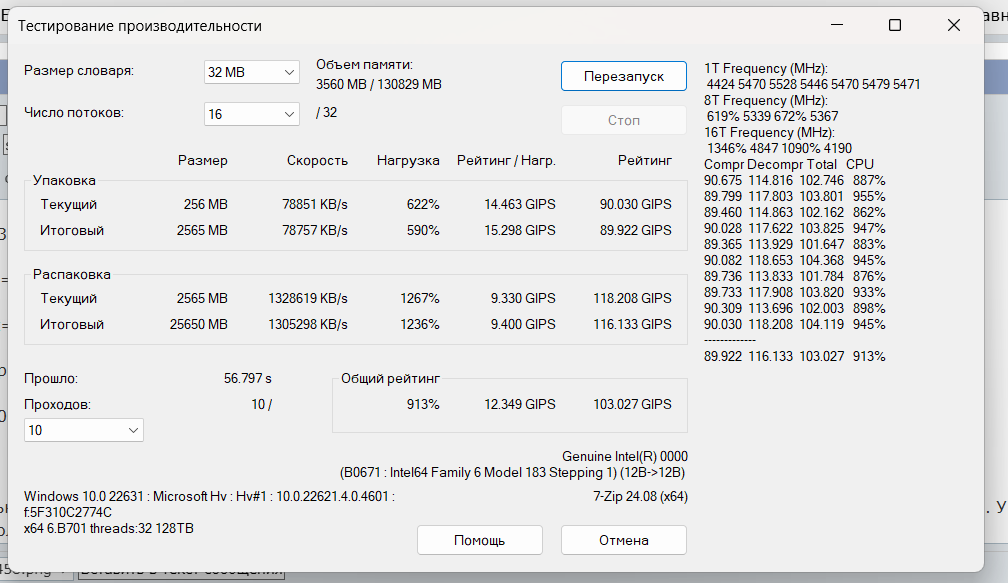
Task: Click the Число потоков label
Action: tap(74, 113)
